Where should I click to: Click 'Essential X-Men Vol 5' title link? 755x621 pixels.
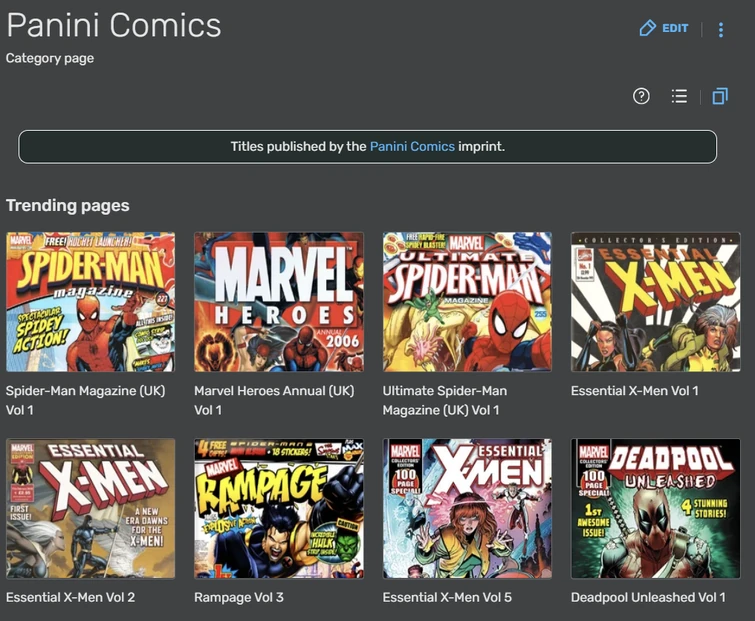click(447, 597)
